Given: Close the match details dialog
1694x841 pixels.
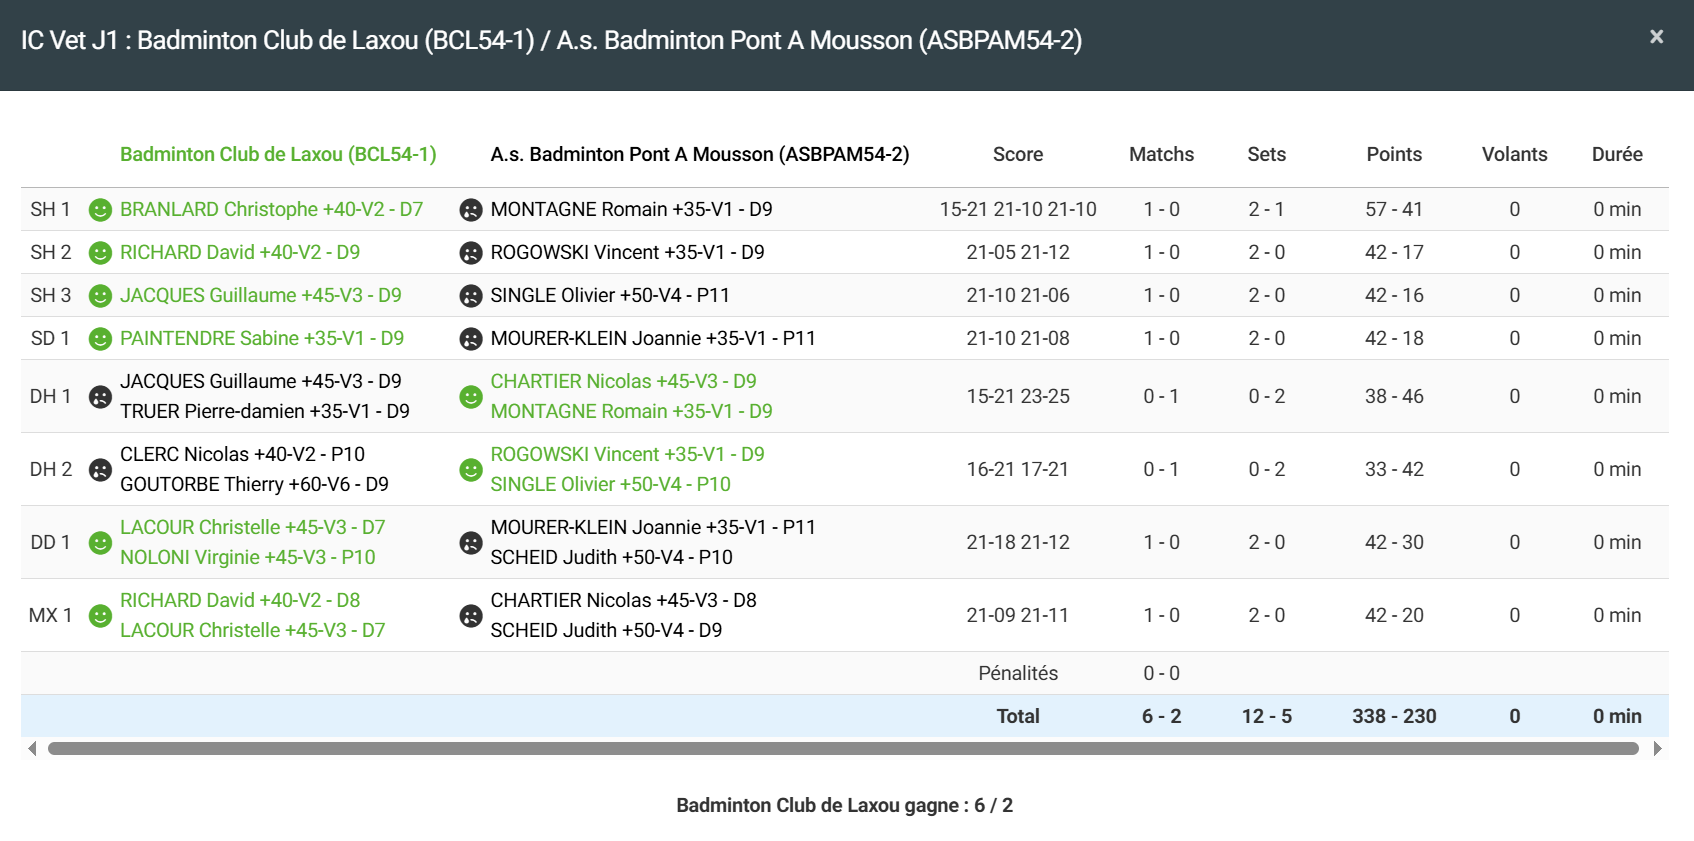Looking at the screenshot, I should [x=1656, y=37].
